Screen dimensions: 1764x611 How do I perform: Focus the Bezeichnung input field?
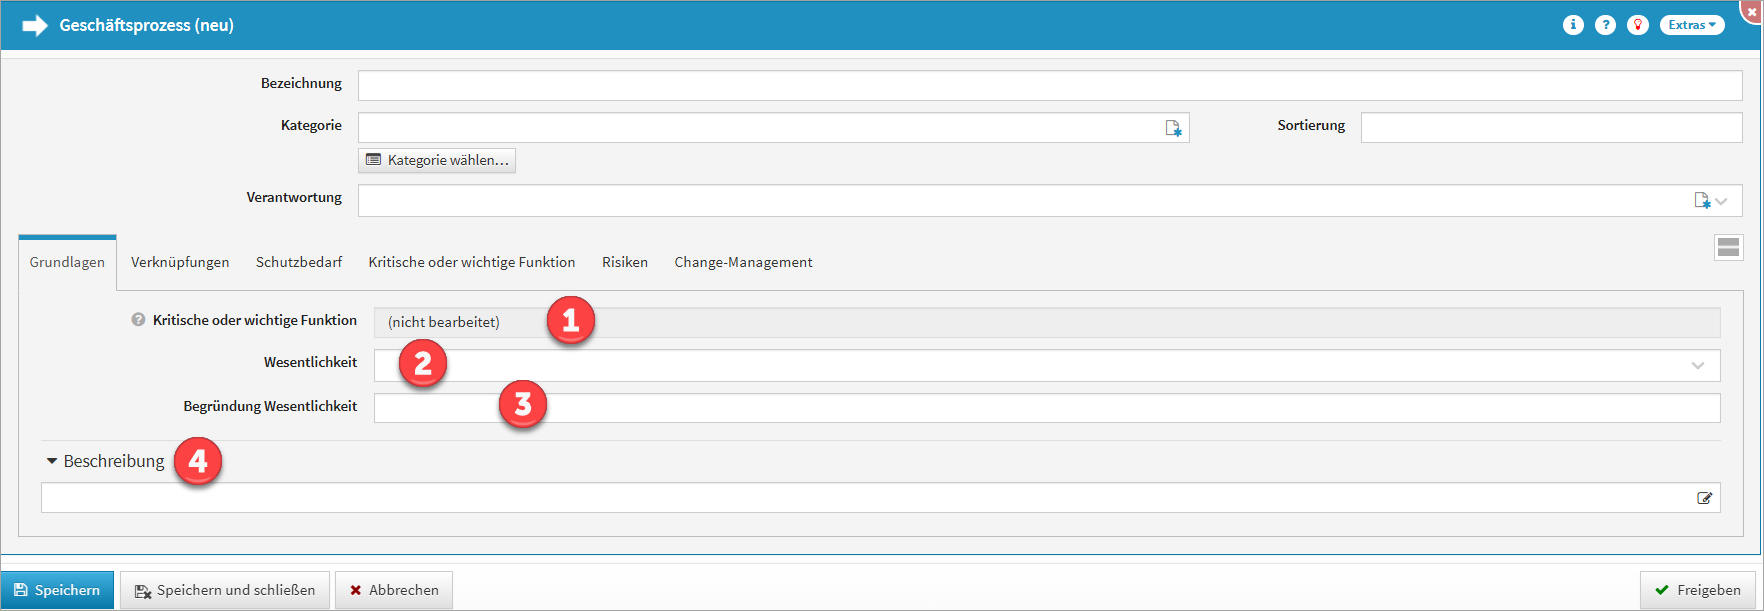[1049, 86]
